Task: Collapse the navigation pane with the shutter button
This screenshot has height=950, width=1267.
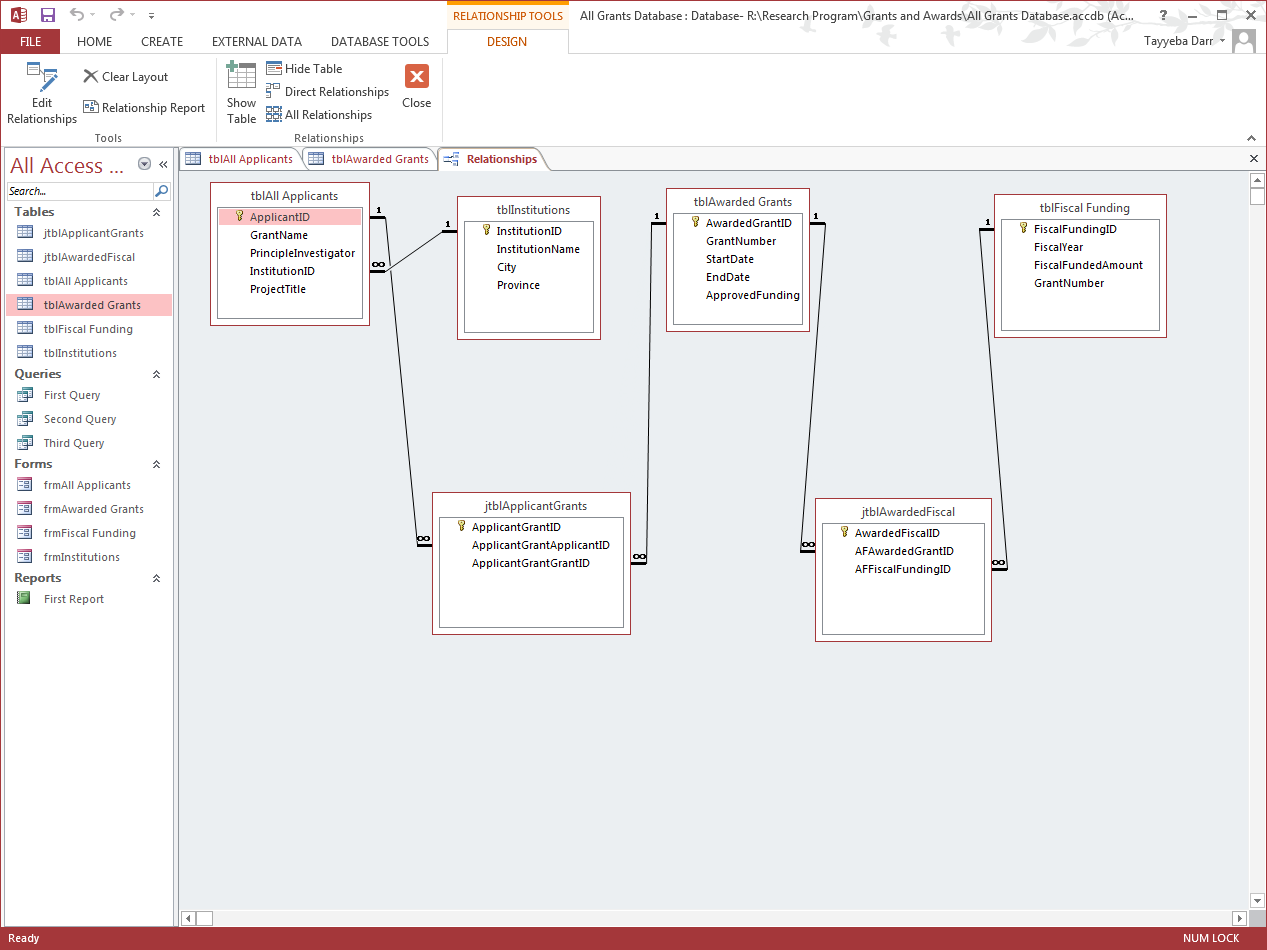Action: (x=163, y=165)
